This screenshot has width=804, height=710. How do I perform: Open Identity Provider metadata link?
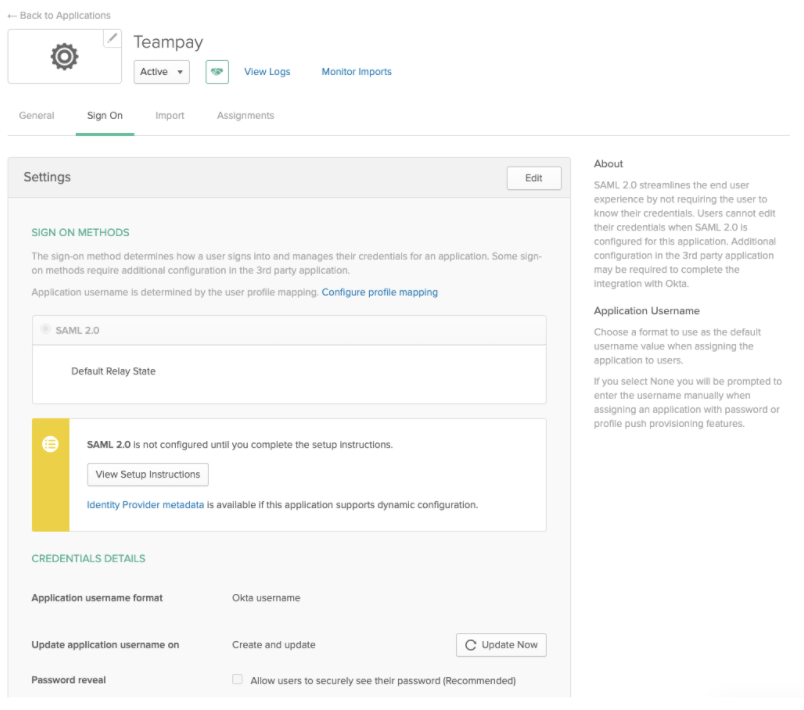(145, 505)
